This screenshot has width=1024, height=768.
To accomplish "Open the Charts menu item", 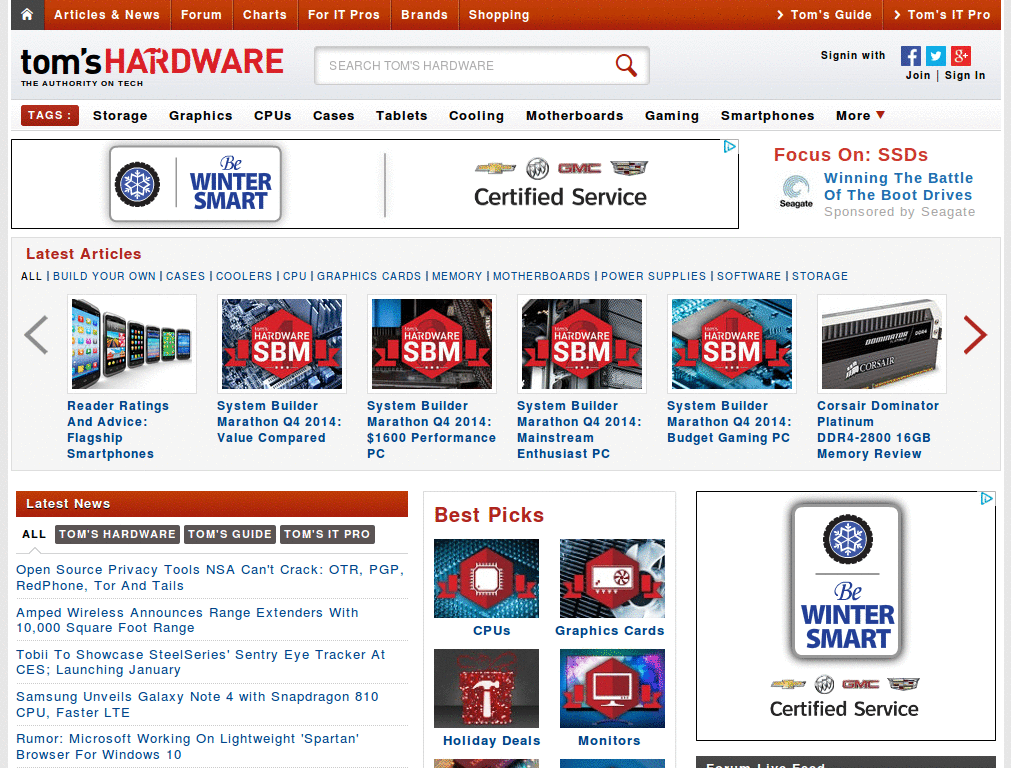I will [264, 14].
